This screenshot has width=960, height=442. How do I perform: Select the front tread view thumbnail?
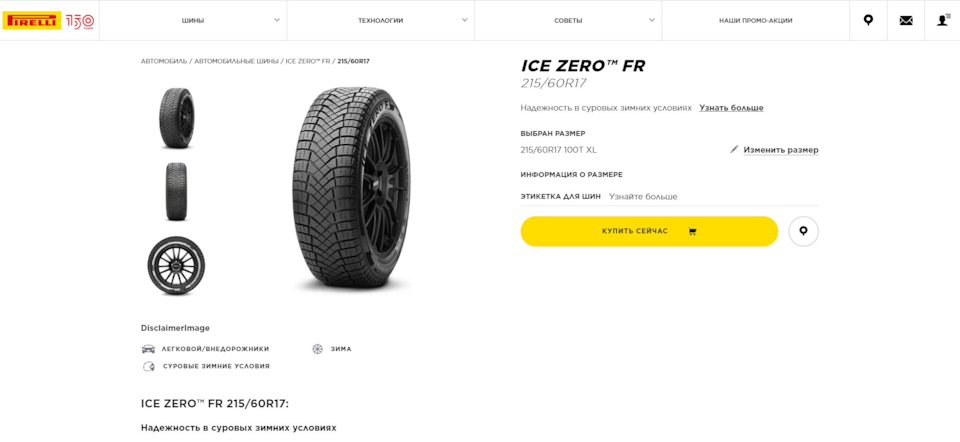point(176,192)
